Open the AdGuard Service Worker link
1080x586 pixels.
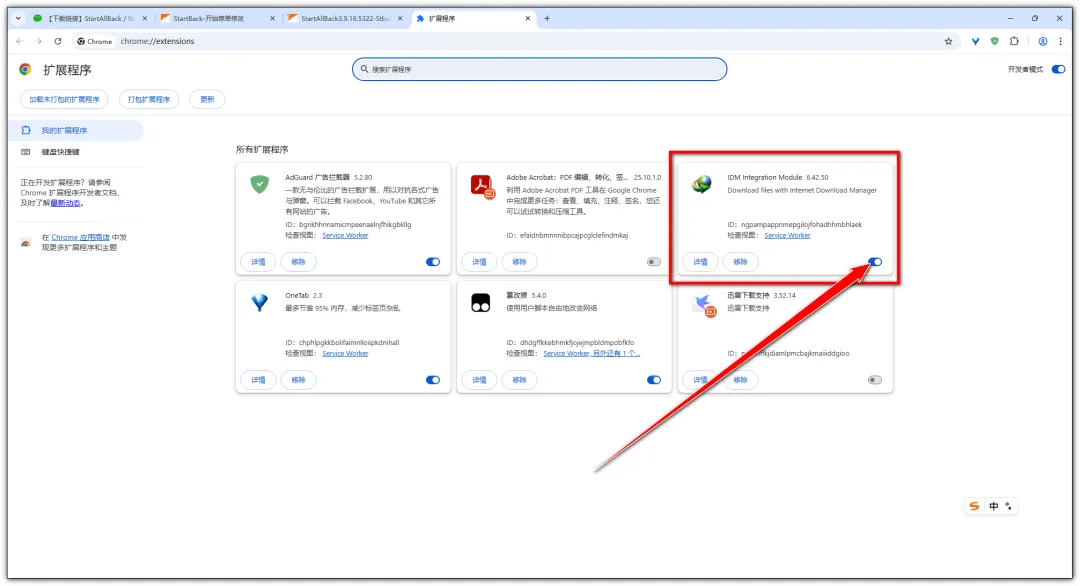345,236
